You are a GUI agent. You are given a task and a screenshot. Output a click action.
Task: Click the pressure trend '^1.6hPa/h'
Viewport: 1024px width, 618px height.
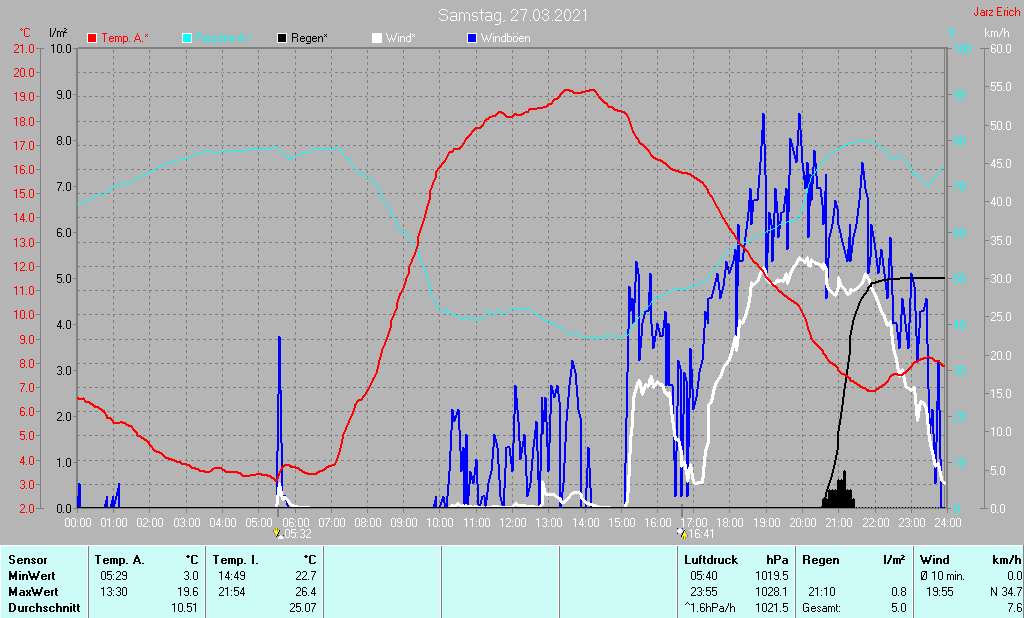point(710,608)
